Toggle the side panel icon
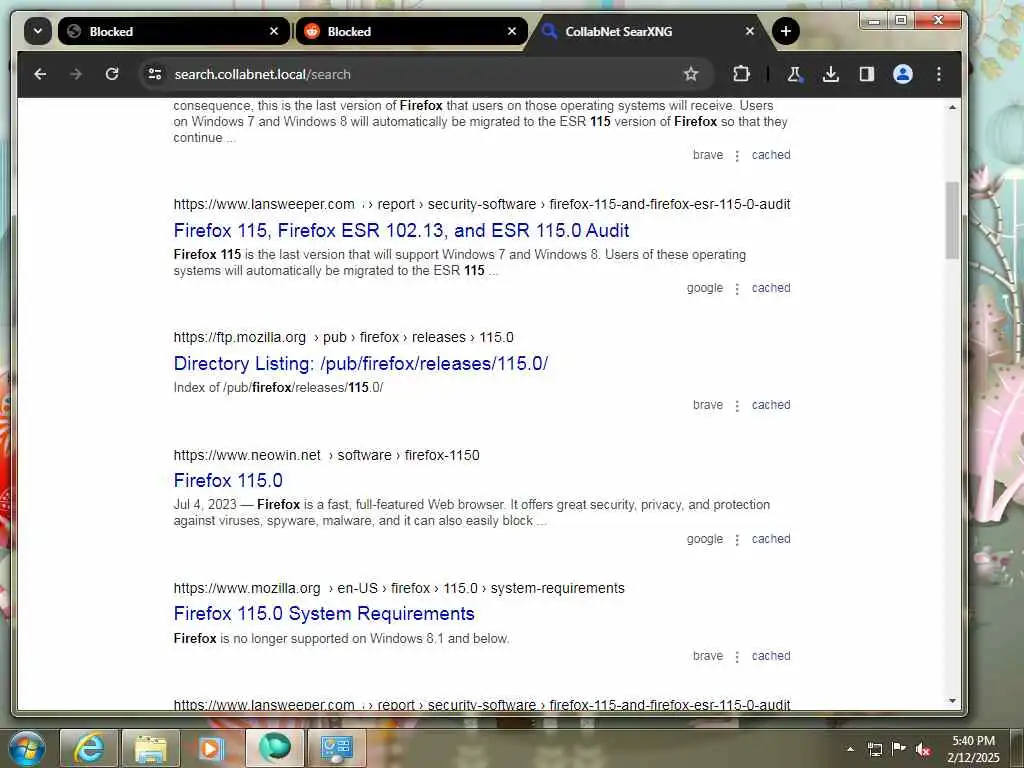The width and height of the screenshot is (1024, 768). coord(867,74)
